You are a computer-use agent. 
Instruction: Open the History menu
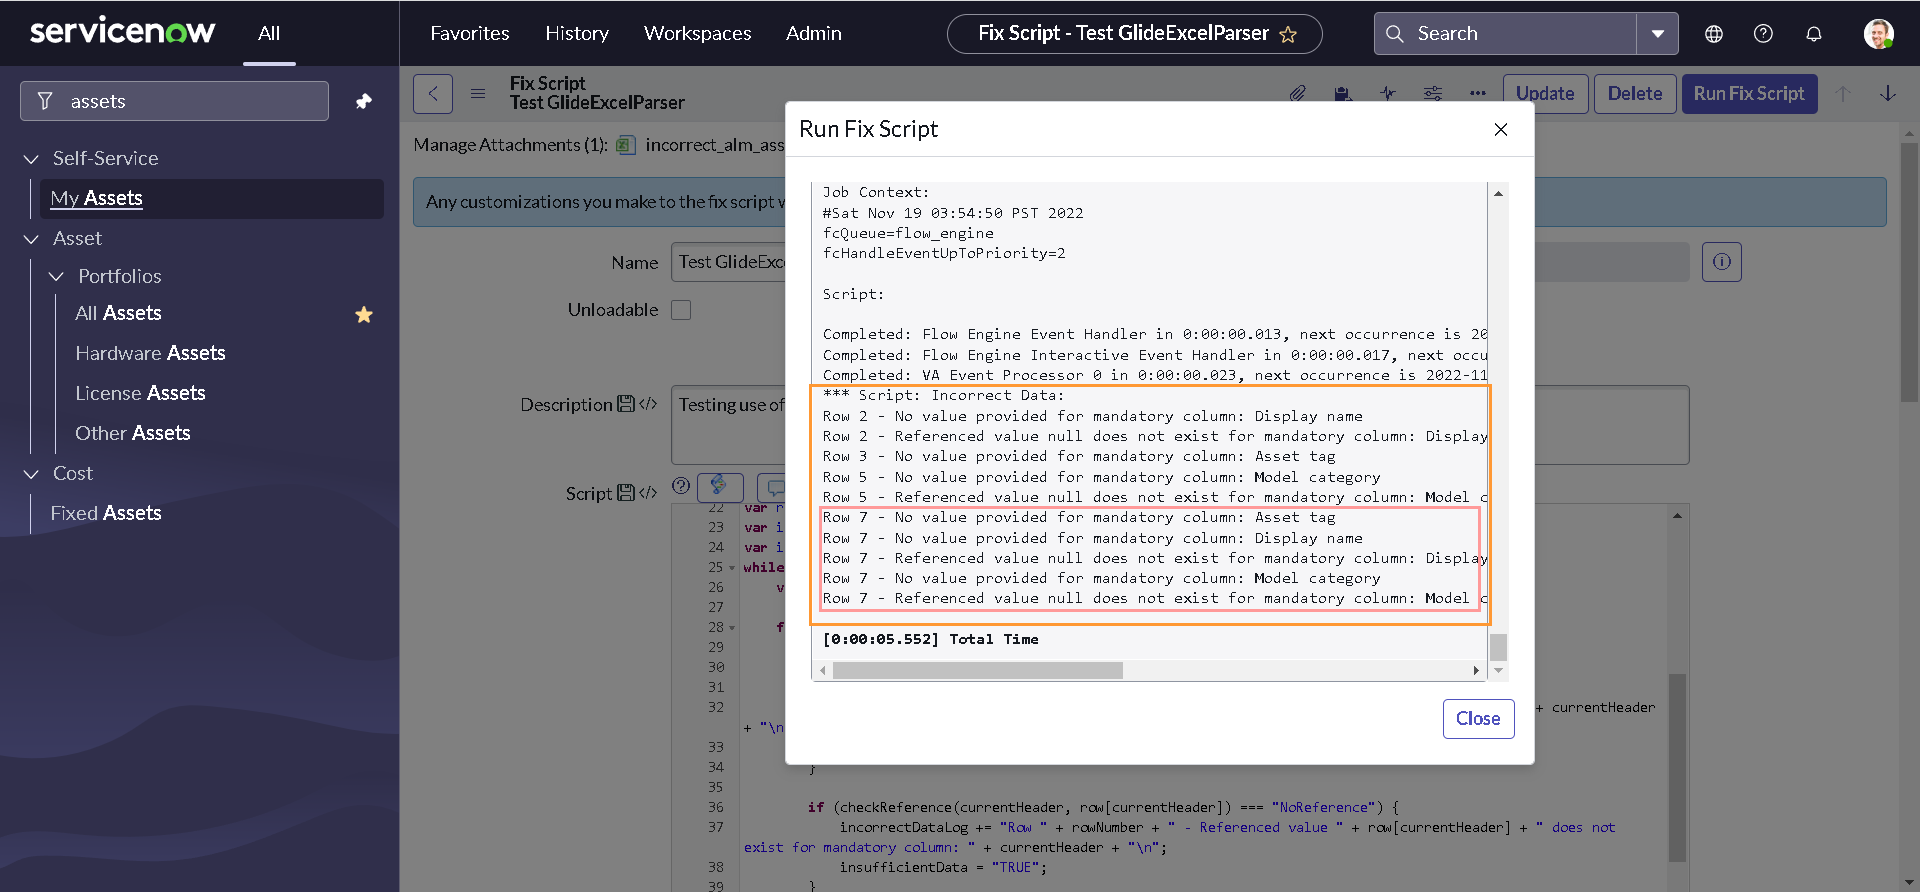coord(577,33)
